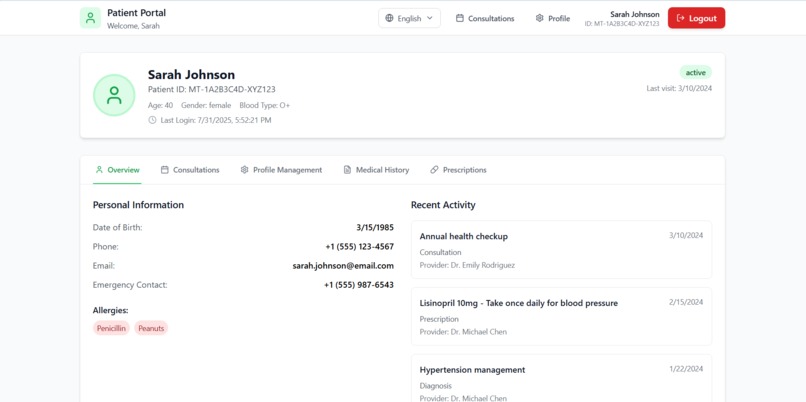Click the Patient Portal logo icon

click(90, 18)
